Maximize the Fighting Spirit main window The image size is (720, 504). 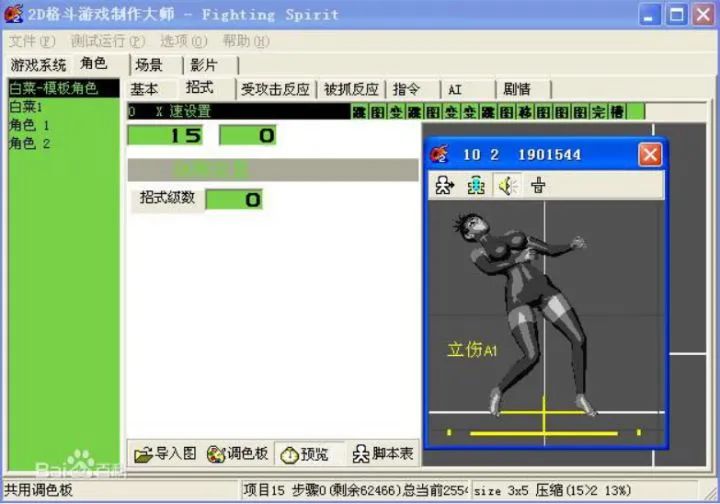point(676,15)
